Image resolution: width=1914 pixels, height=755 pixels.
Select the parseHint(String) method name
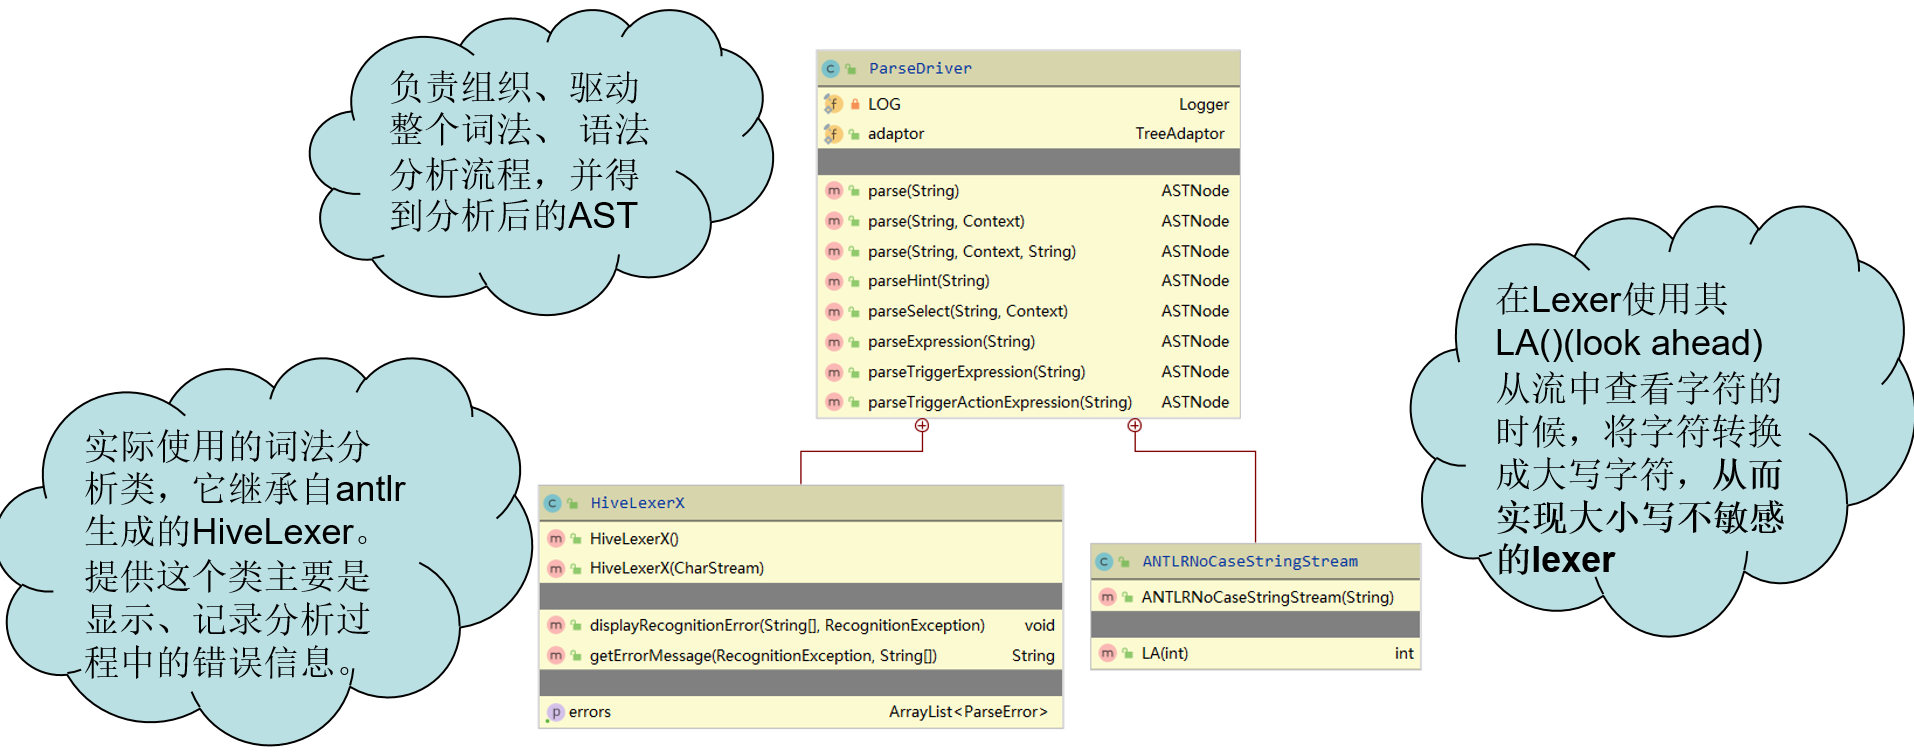click(929, 282)
